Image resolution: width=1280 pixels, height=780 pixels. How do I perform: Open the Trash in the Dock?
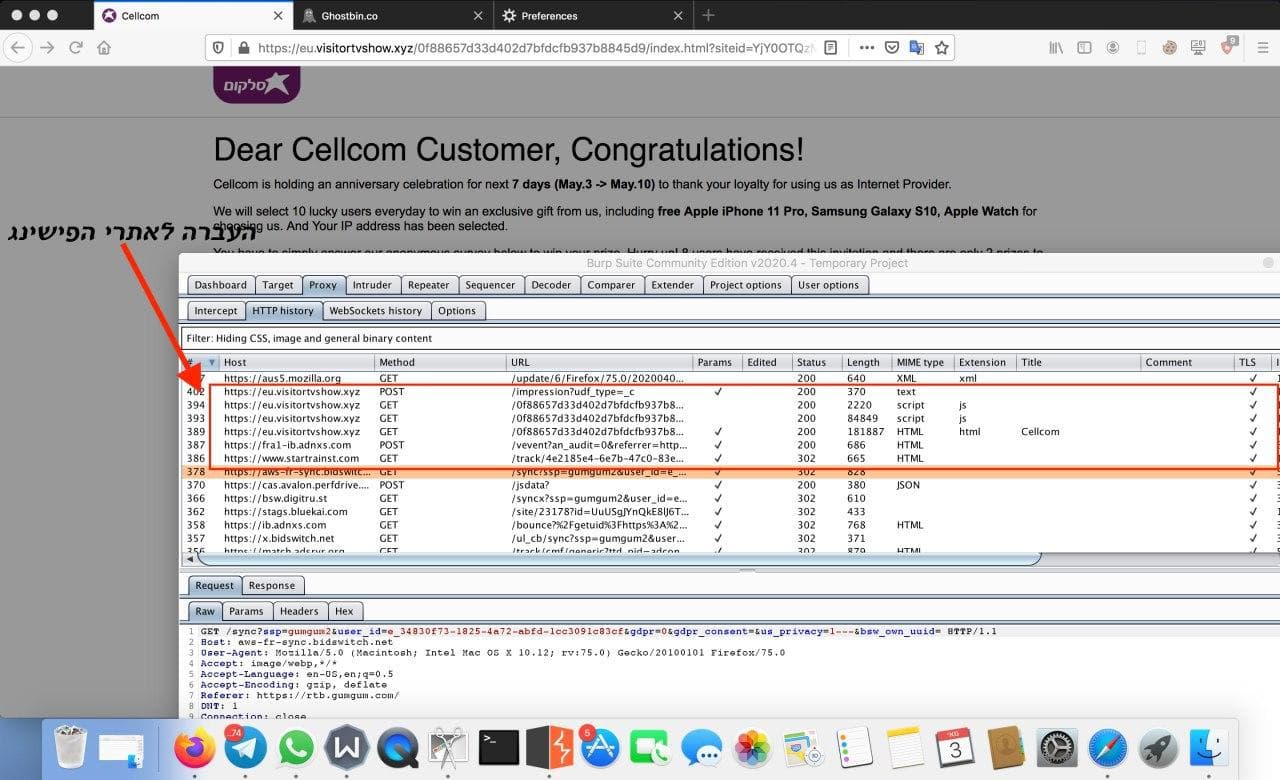point(71,747)
